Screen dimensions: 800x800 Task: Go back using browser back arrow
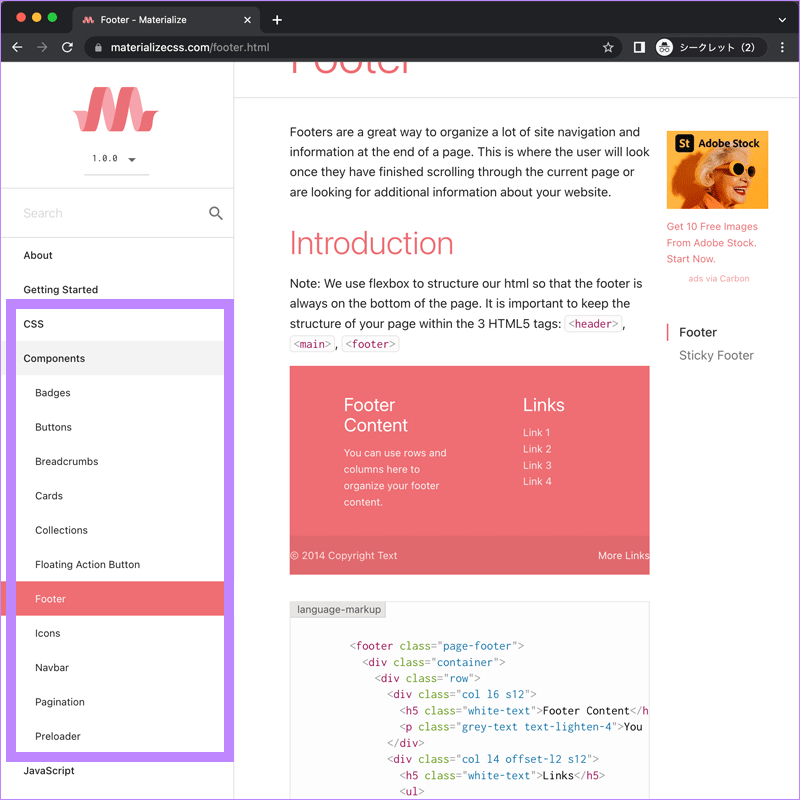pyautogui.click(x=17, y=47)
